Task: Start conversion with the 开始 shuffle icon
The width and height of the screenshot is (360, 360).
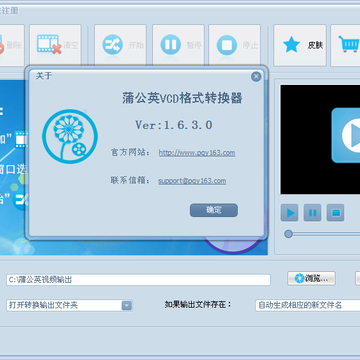Action: pyautogui.click(x=112, y=45)
